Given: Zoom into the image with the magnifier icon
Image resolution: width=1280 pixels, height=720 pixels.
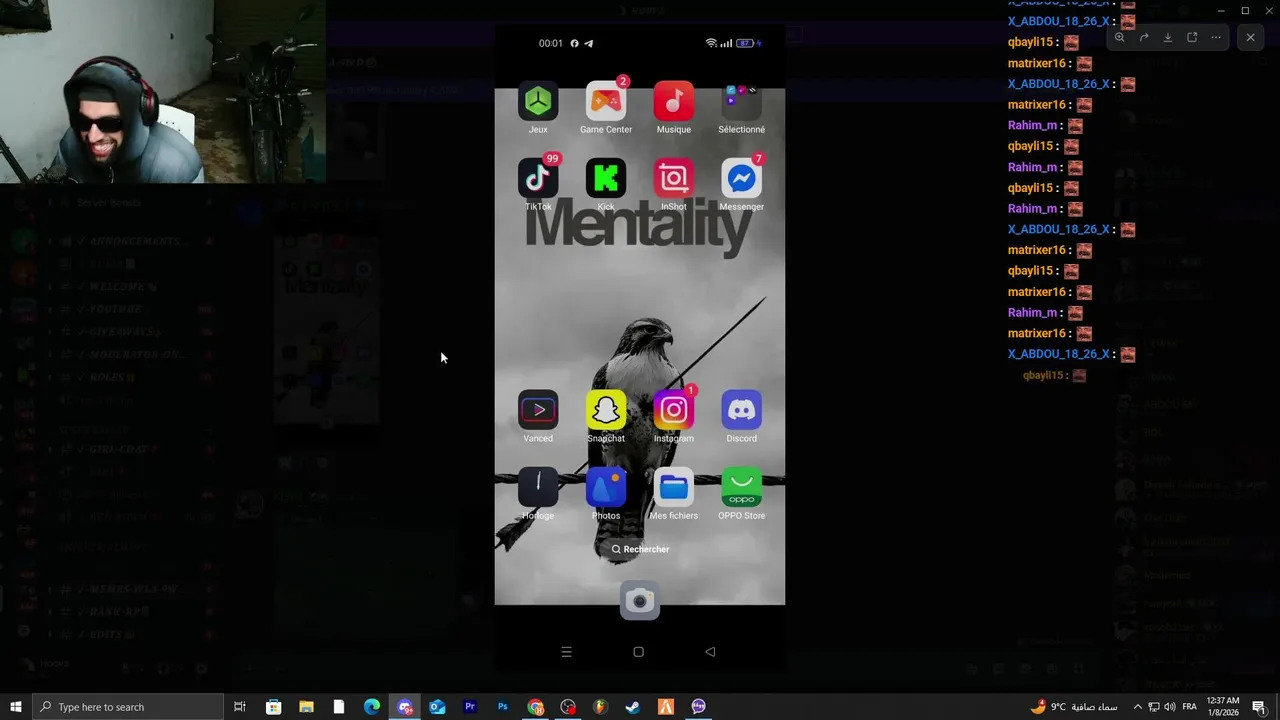Looking at the screenshot, I should click(x=1120, y=37).
